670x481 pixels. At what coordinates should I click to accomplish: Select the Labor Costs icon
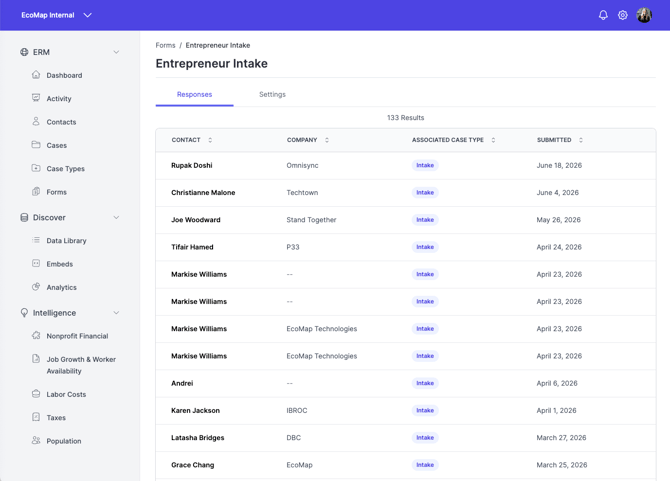pyautogui.click(x=36, y=393)
